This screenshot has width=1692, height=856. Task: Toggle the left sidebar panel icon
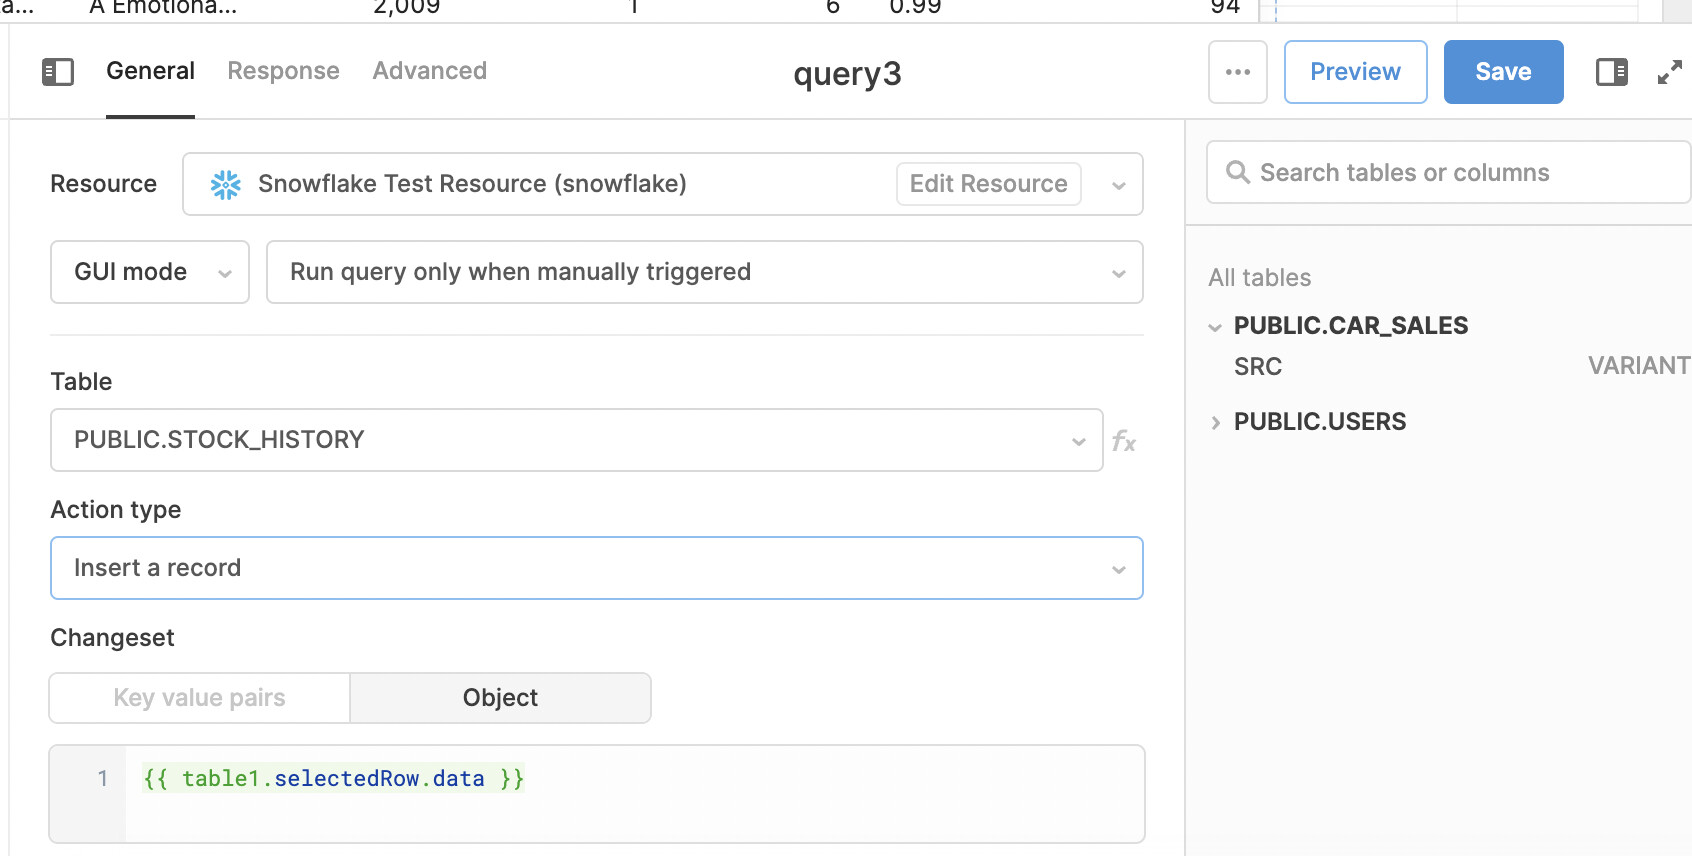(x=58, y=72)
